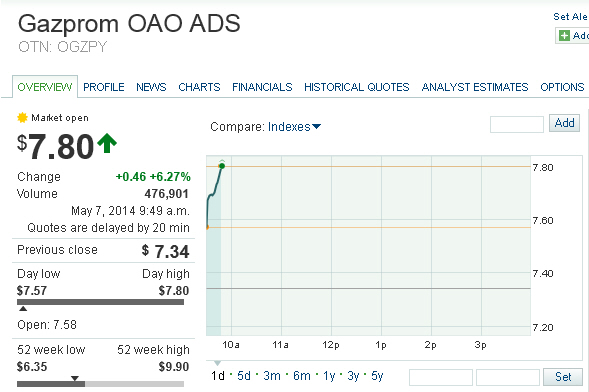Click the green dot on the chart line

coord(222,166)
